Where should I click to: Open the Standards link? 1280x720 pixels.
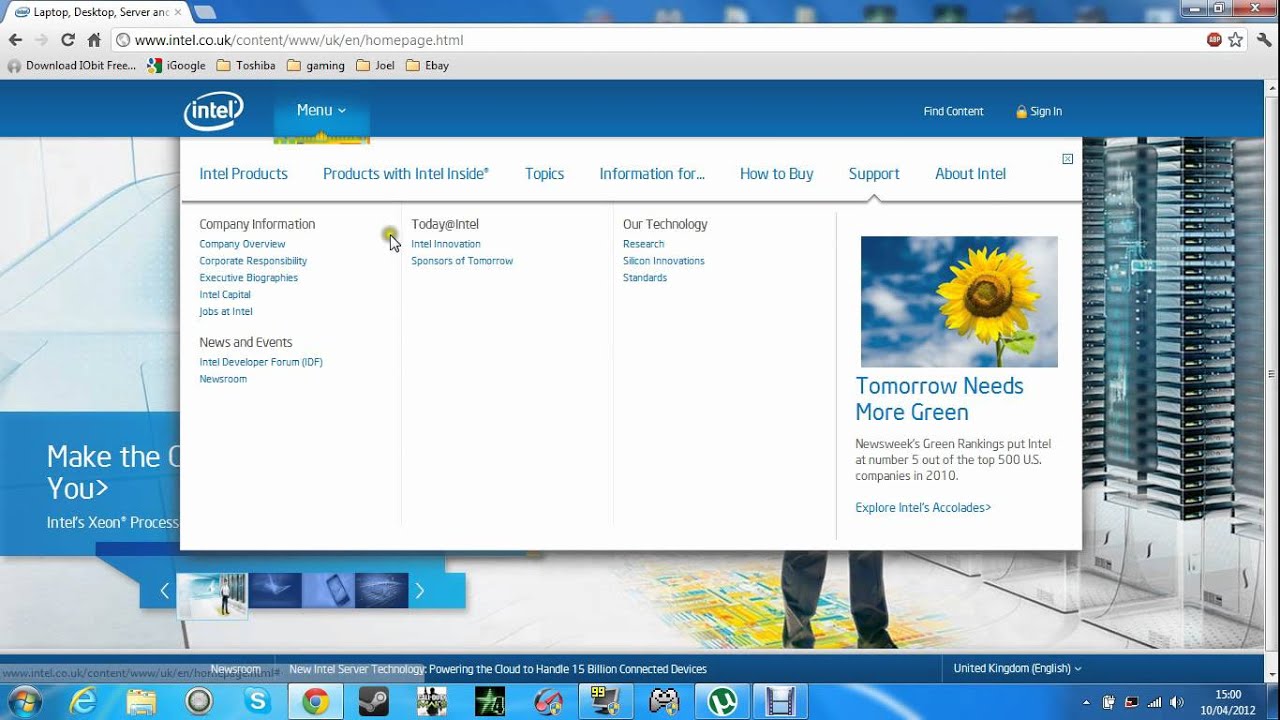[645, 278]
